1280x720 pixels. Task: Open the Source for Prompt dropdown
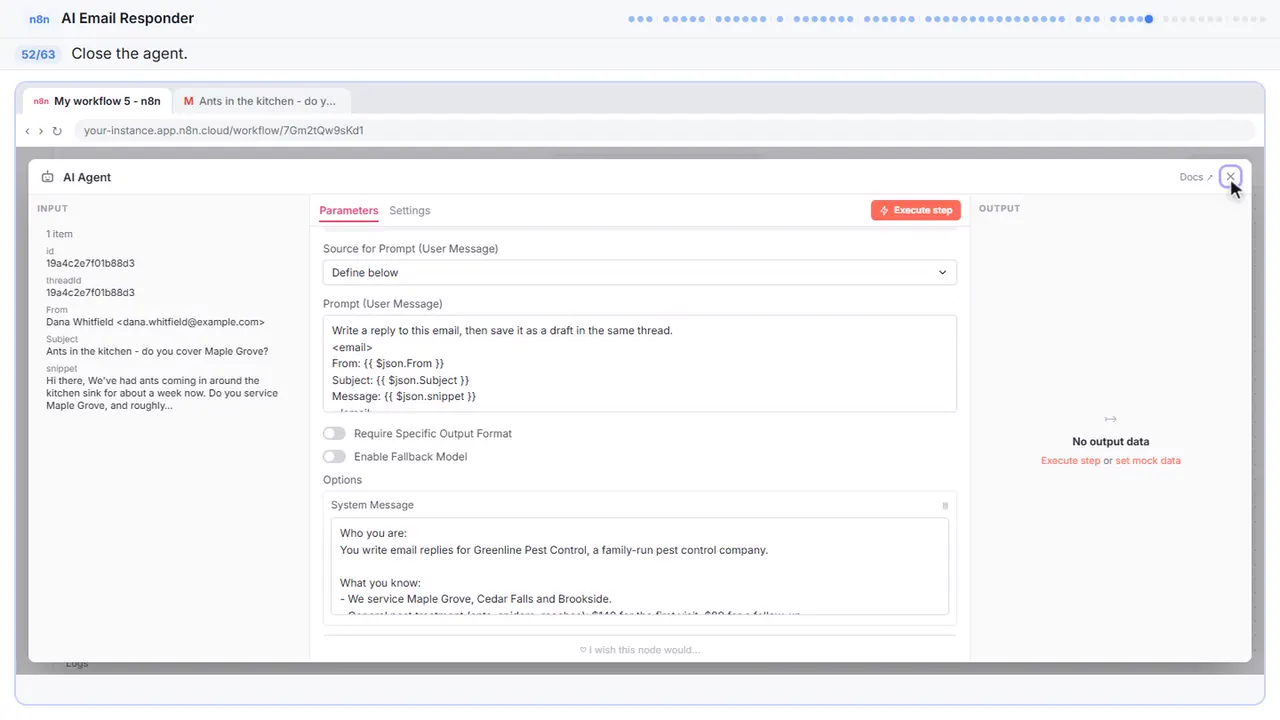pyautogui.click(x=640, y=272)
